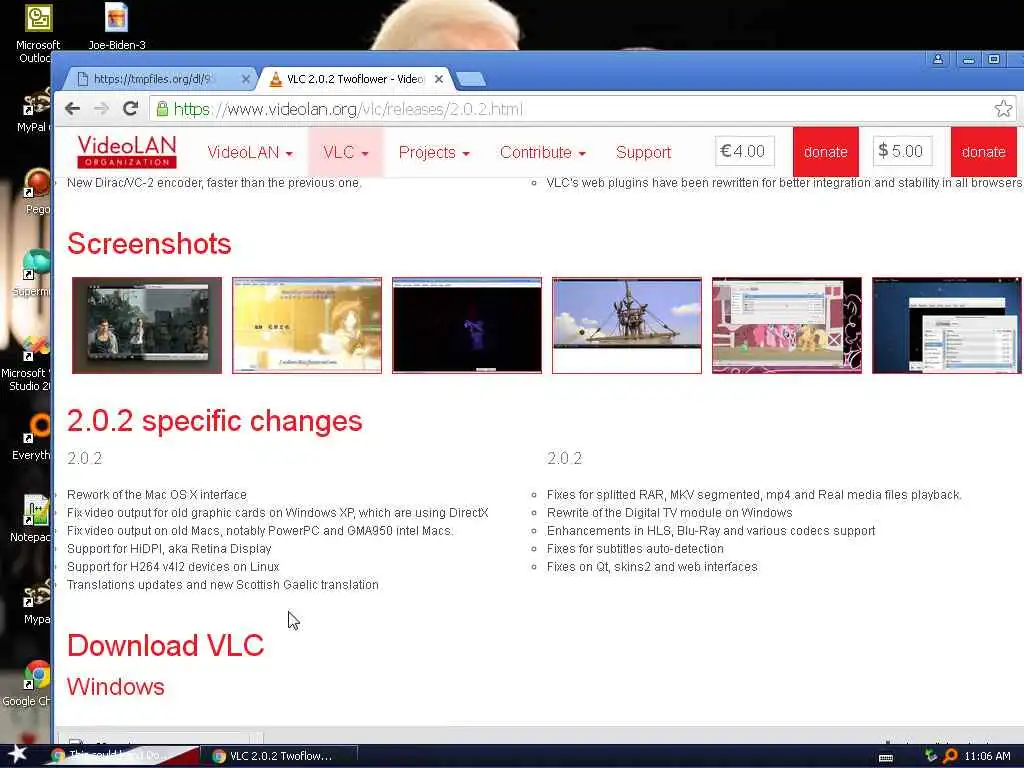Open the yellow anime screenshot thumbnail
Screen dimensions: 1024x768
[x=307, y=325]
